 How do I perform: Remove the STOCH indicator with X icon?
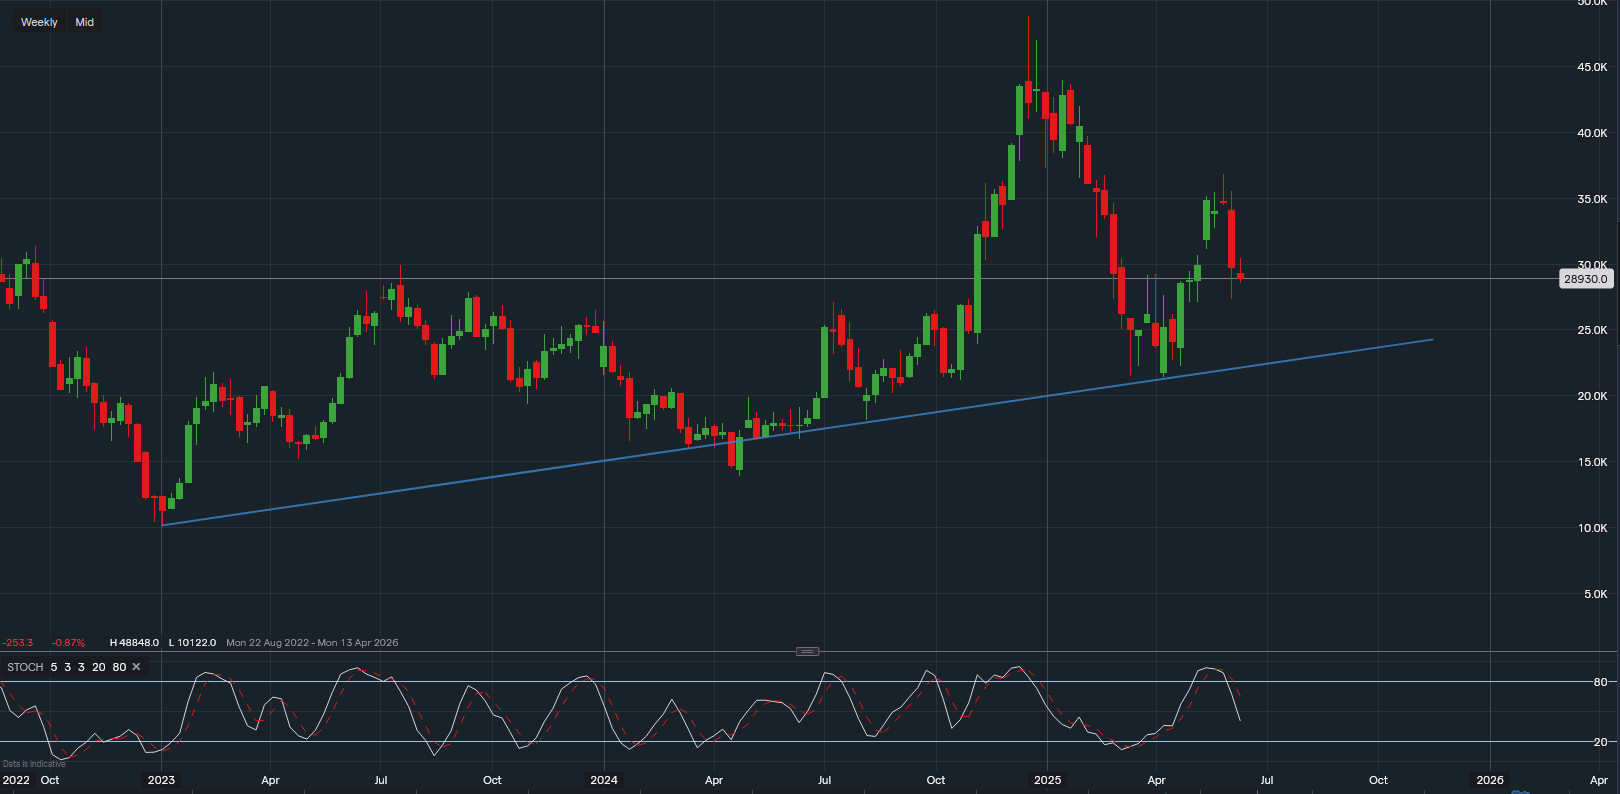point(137,667)
